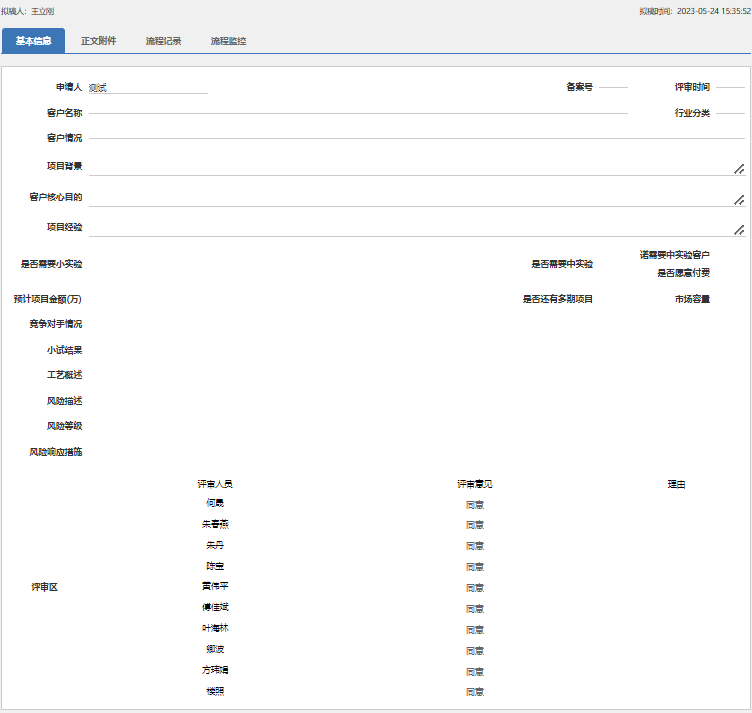Click 同意 opinion in 叶海林's row

[475, 630]
